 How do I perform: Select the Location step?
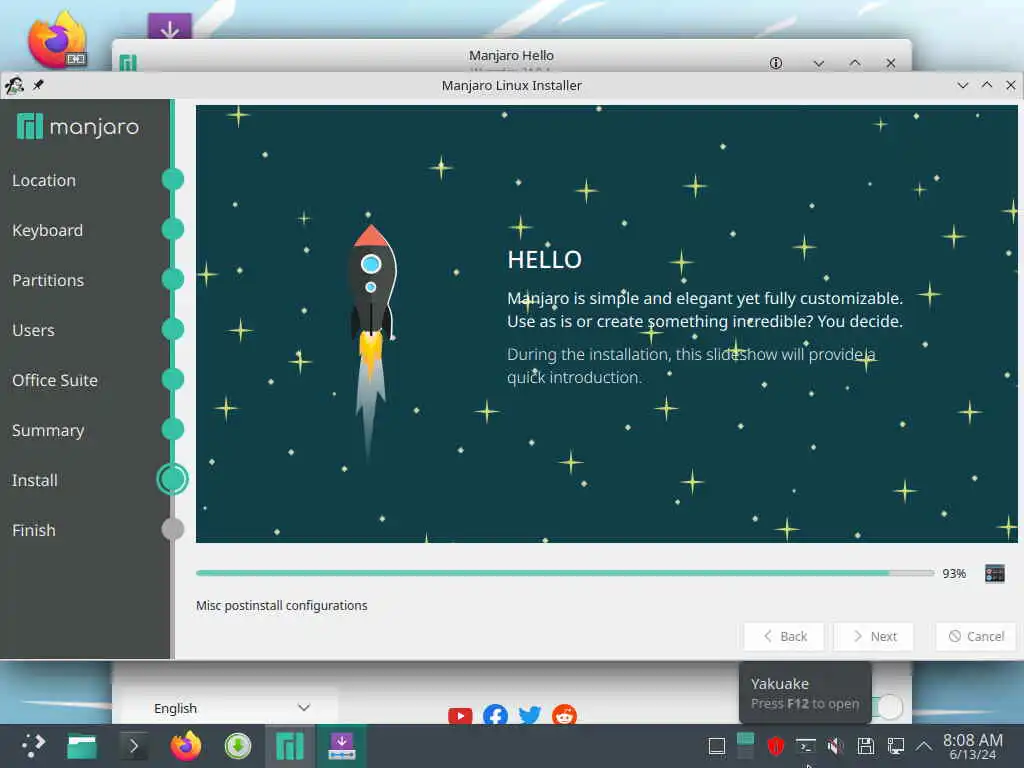44,180
